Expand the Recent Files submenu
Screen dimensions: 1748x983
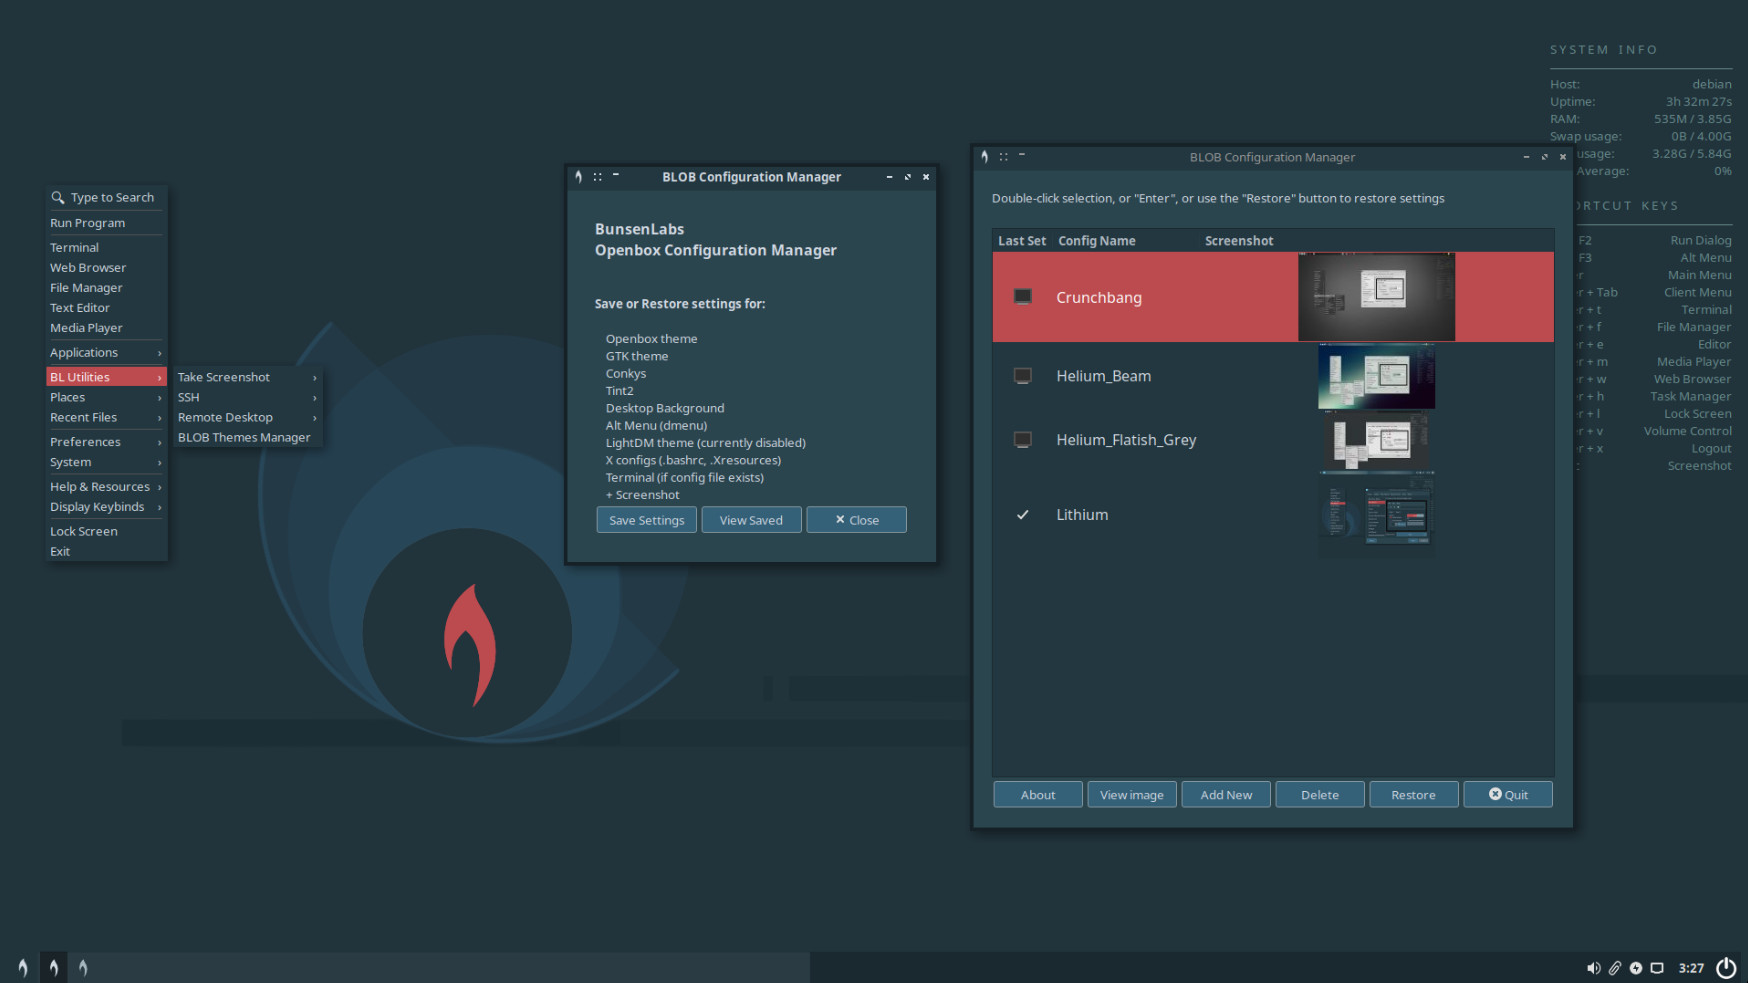(x=105, y=417)
